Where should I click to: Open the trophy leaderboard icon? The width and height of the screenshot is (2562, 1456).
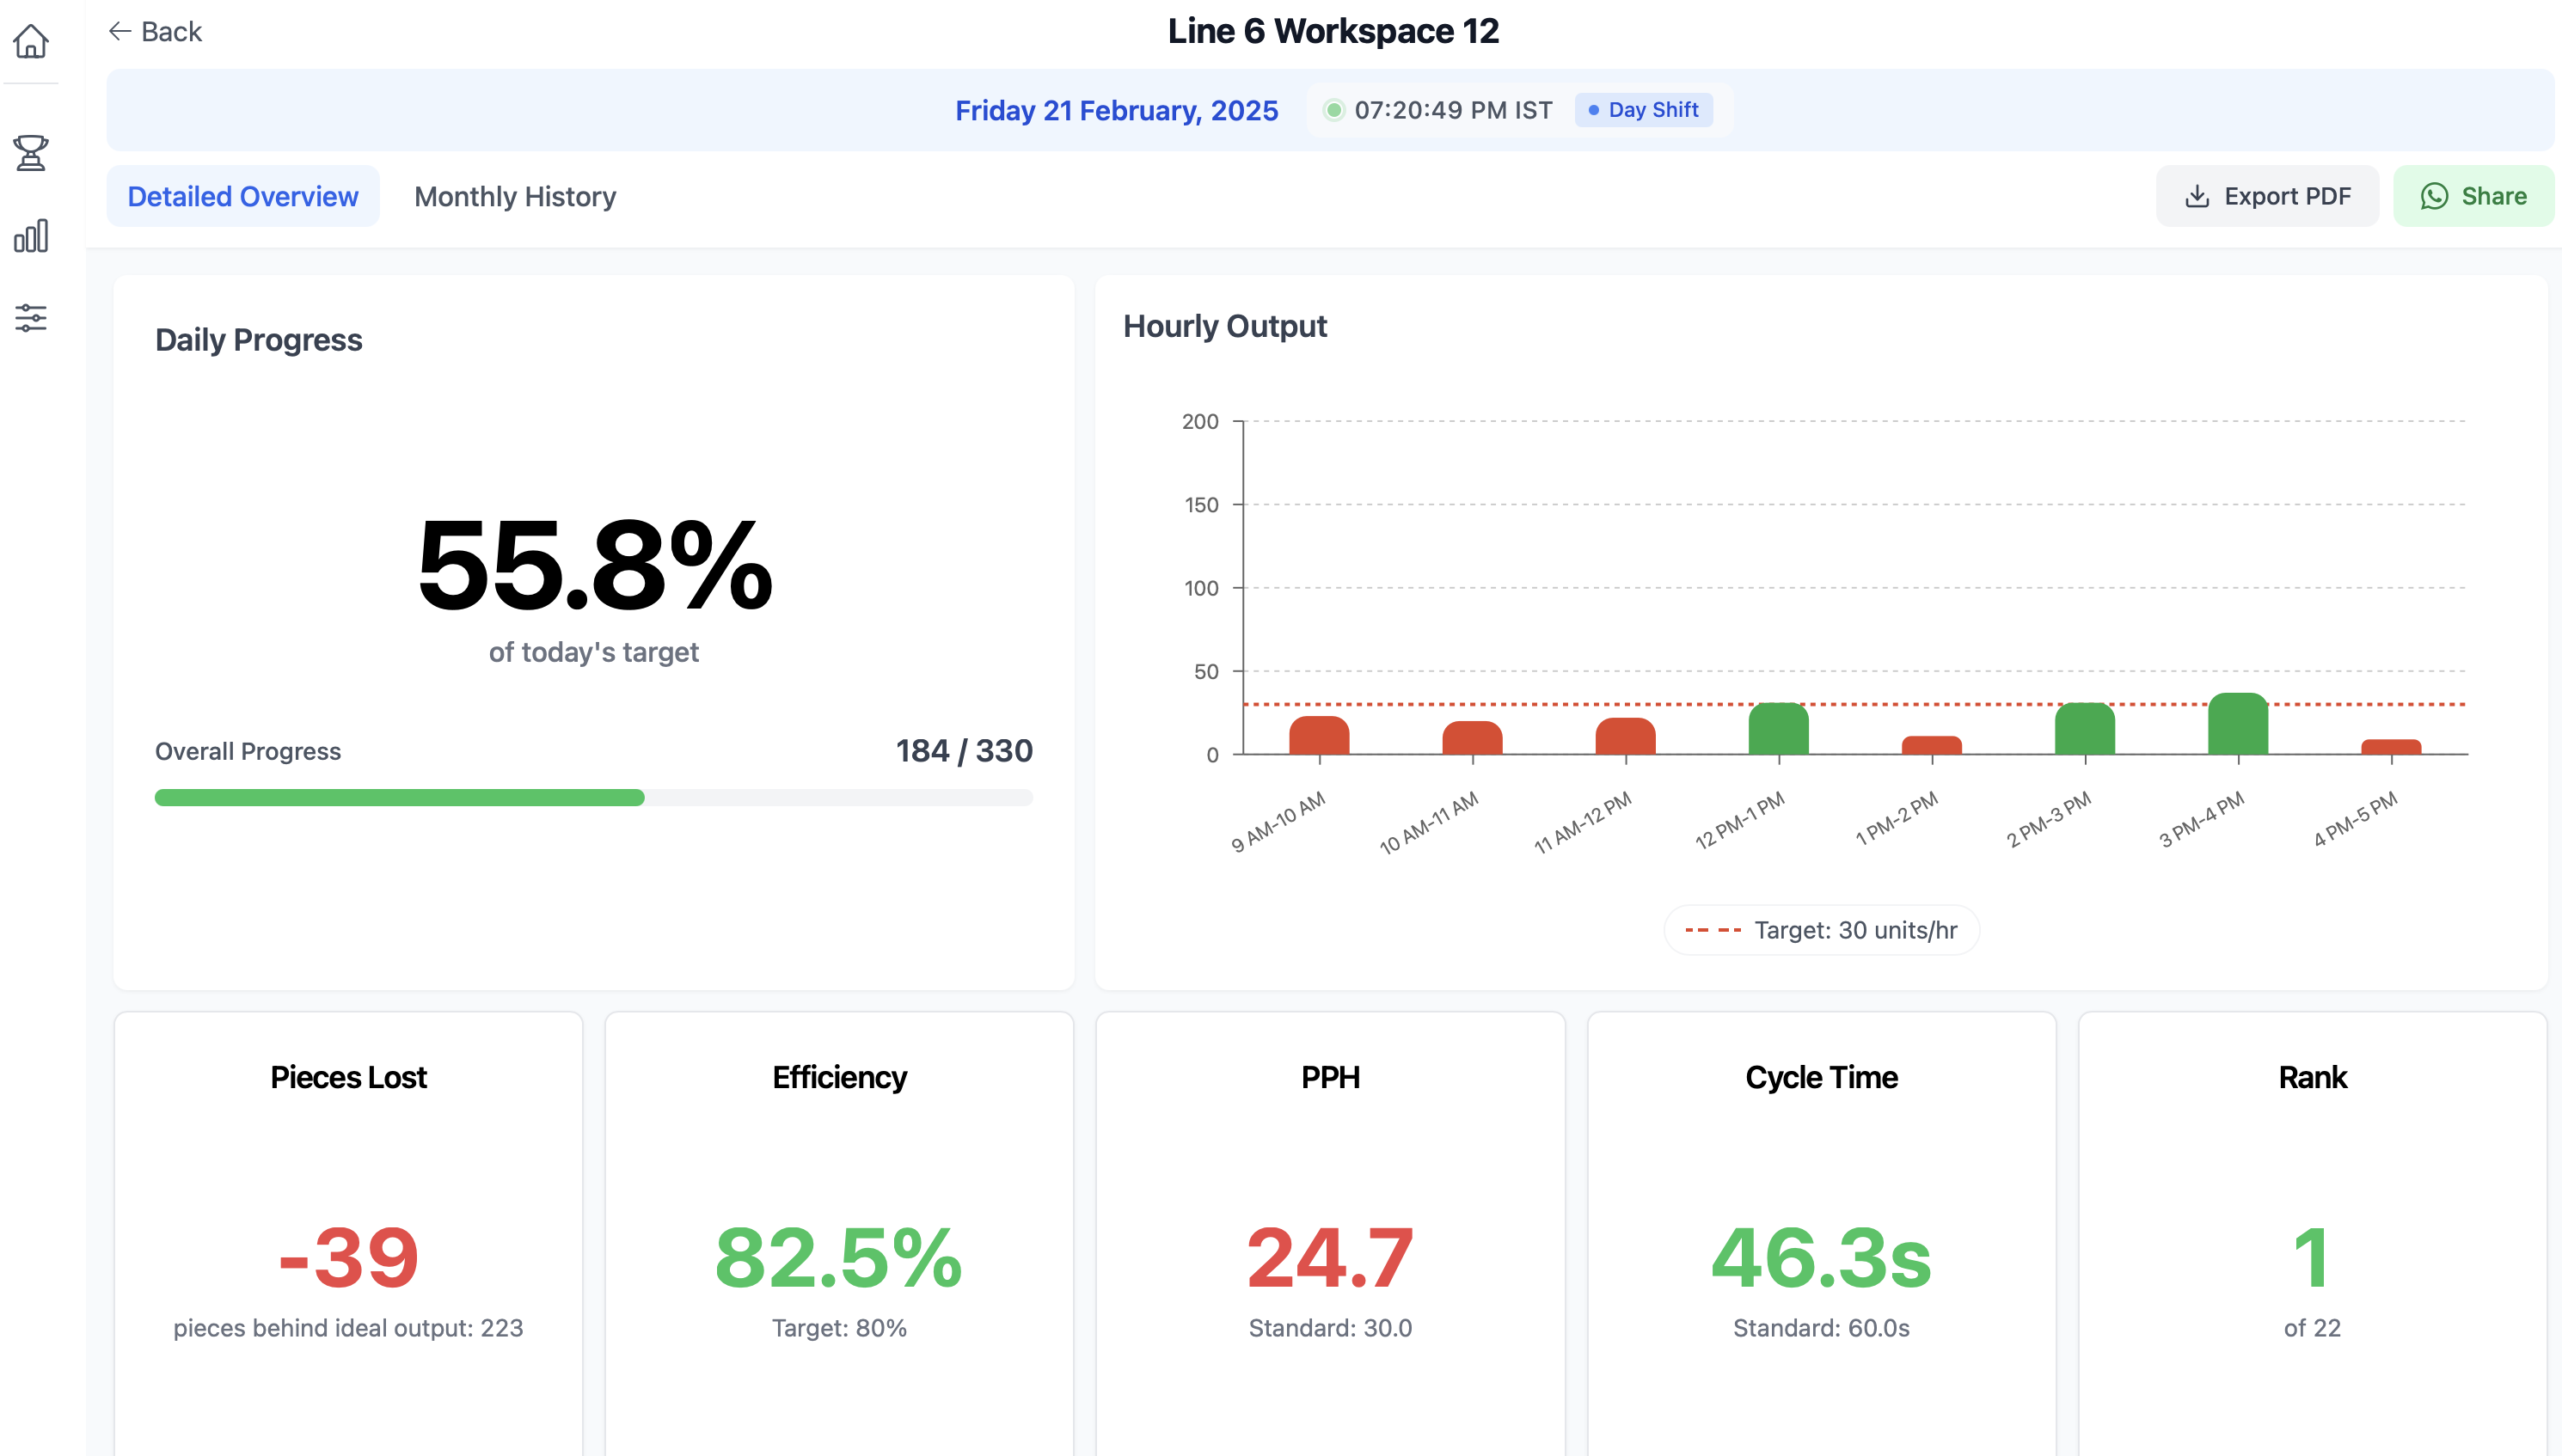[x=31, y=153]
